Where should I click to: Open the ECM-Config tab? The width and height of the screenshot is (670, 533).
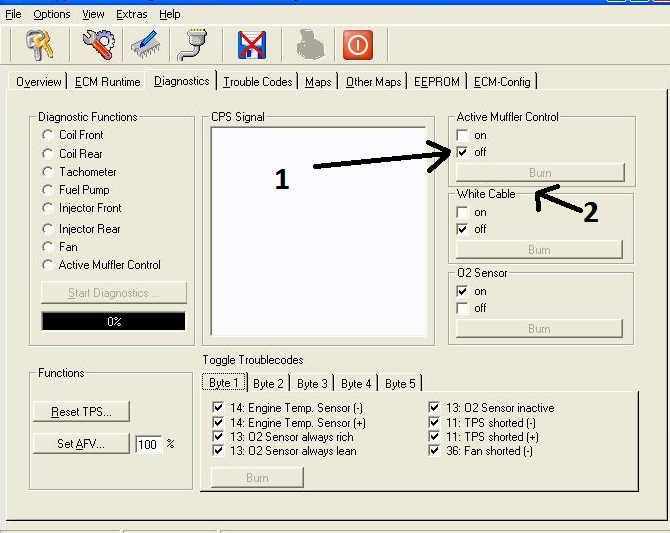click(x=502, y=81)
